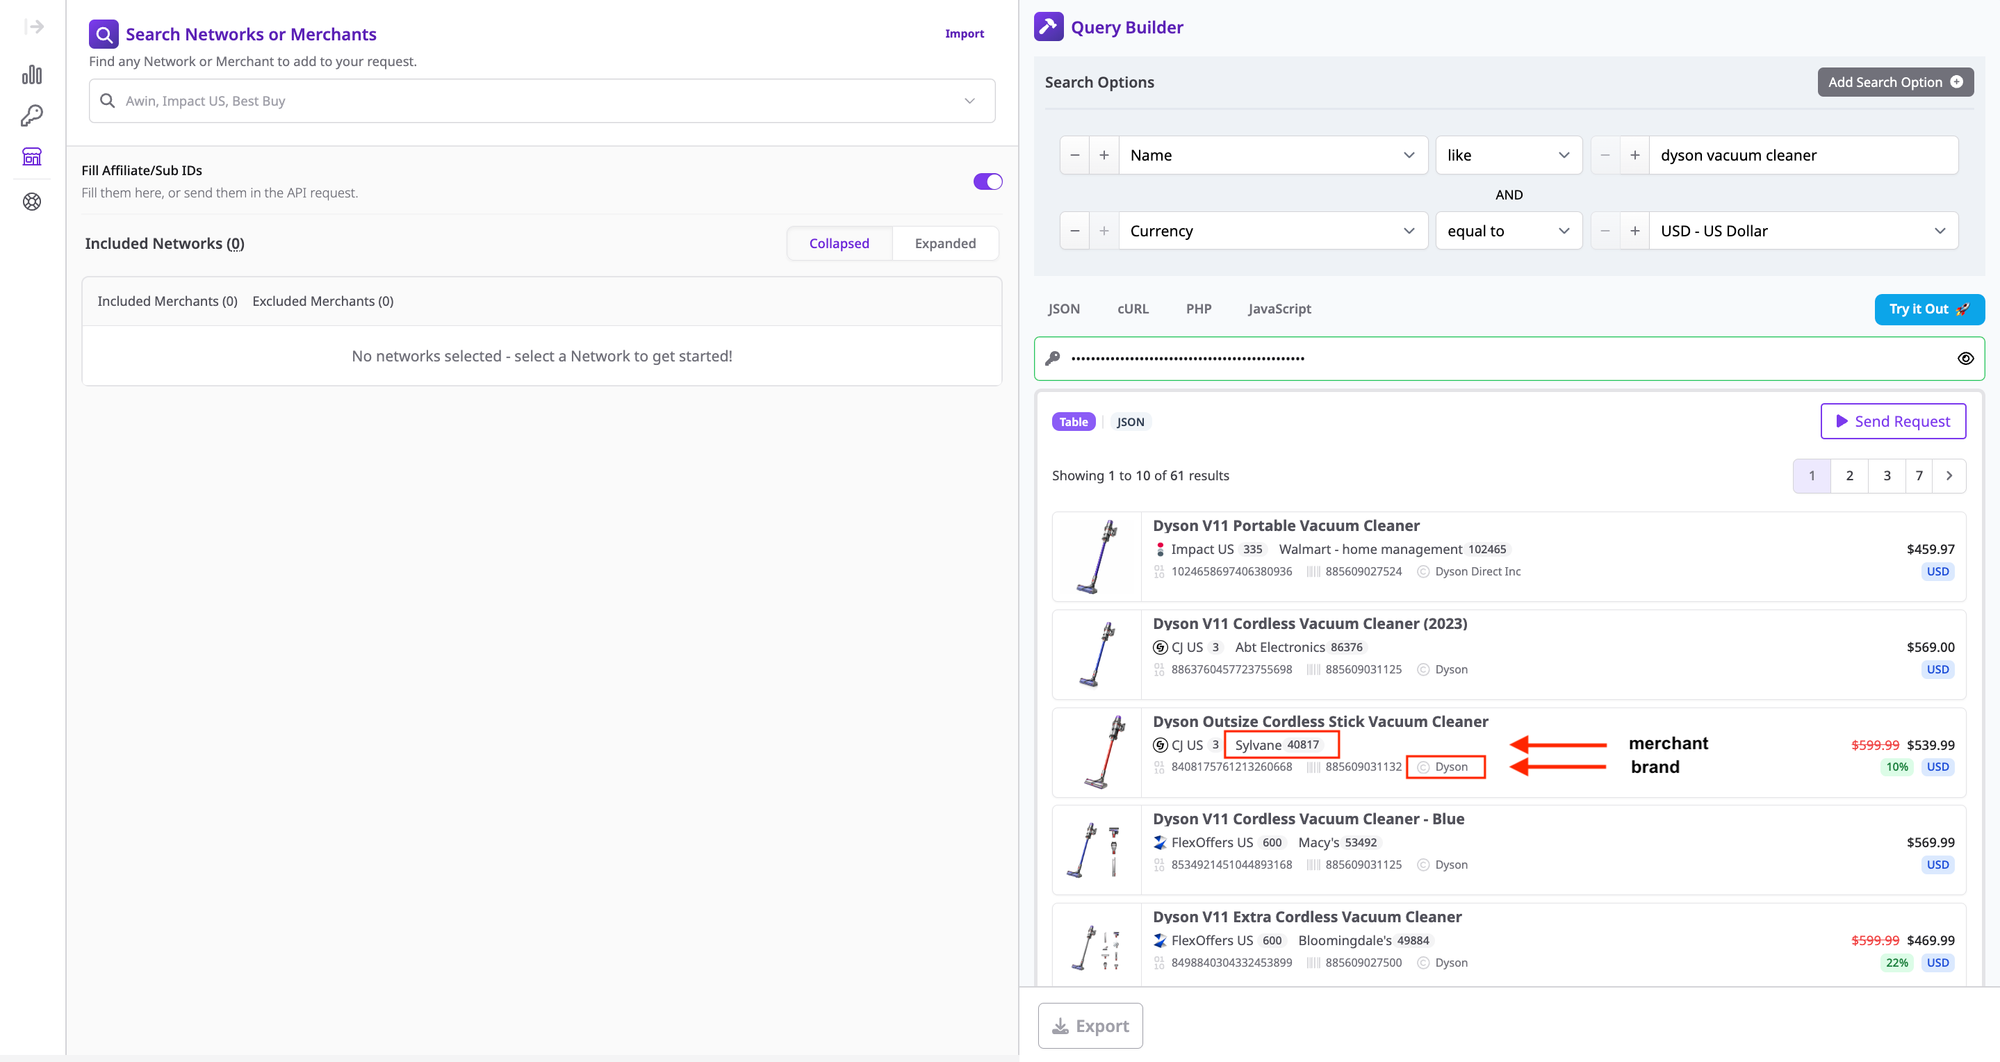Reveal the API key with eye icon

pos(1965,358)
